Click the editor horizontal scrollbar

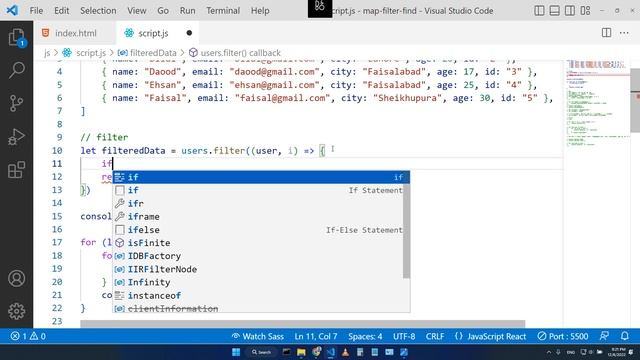coord(302,324)
